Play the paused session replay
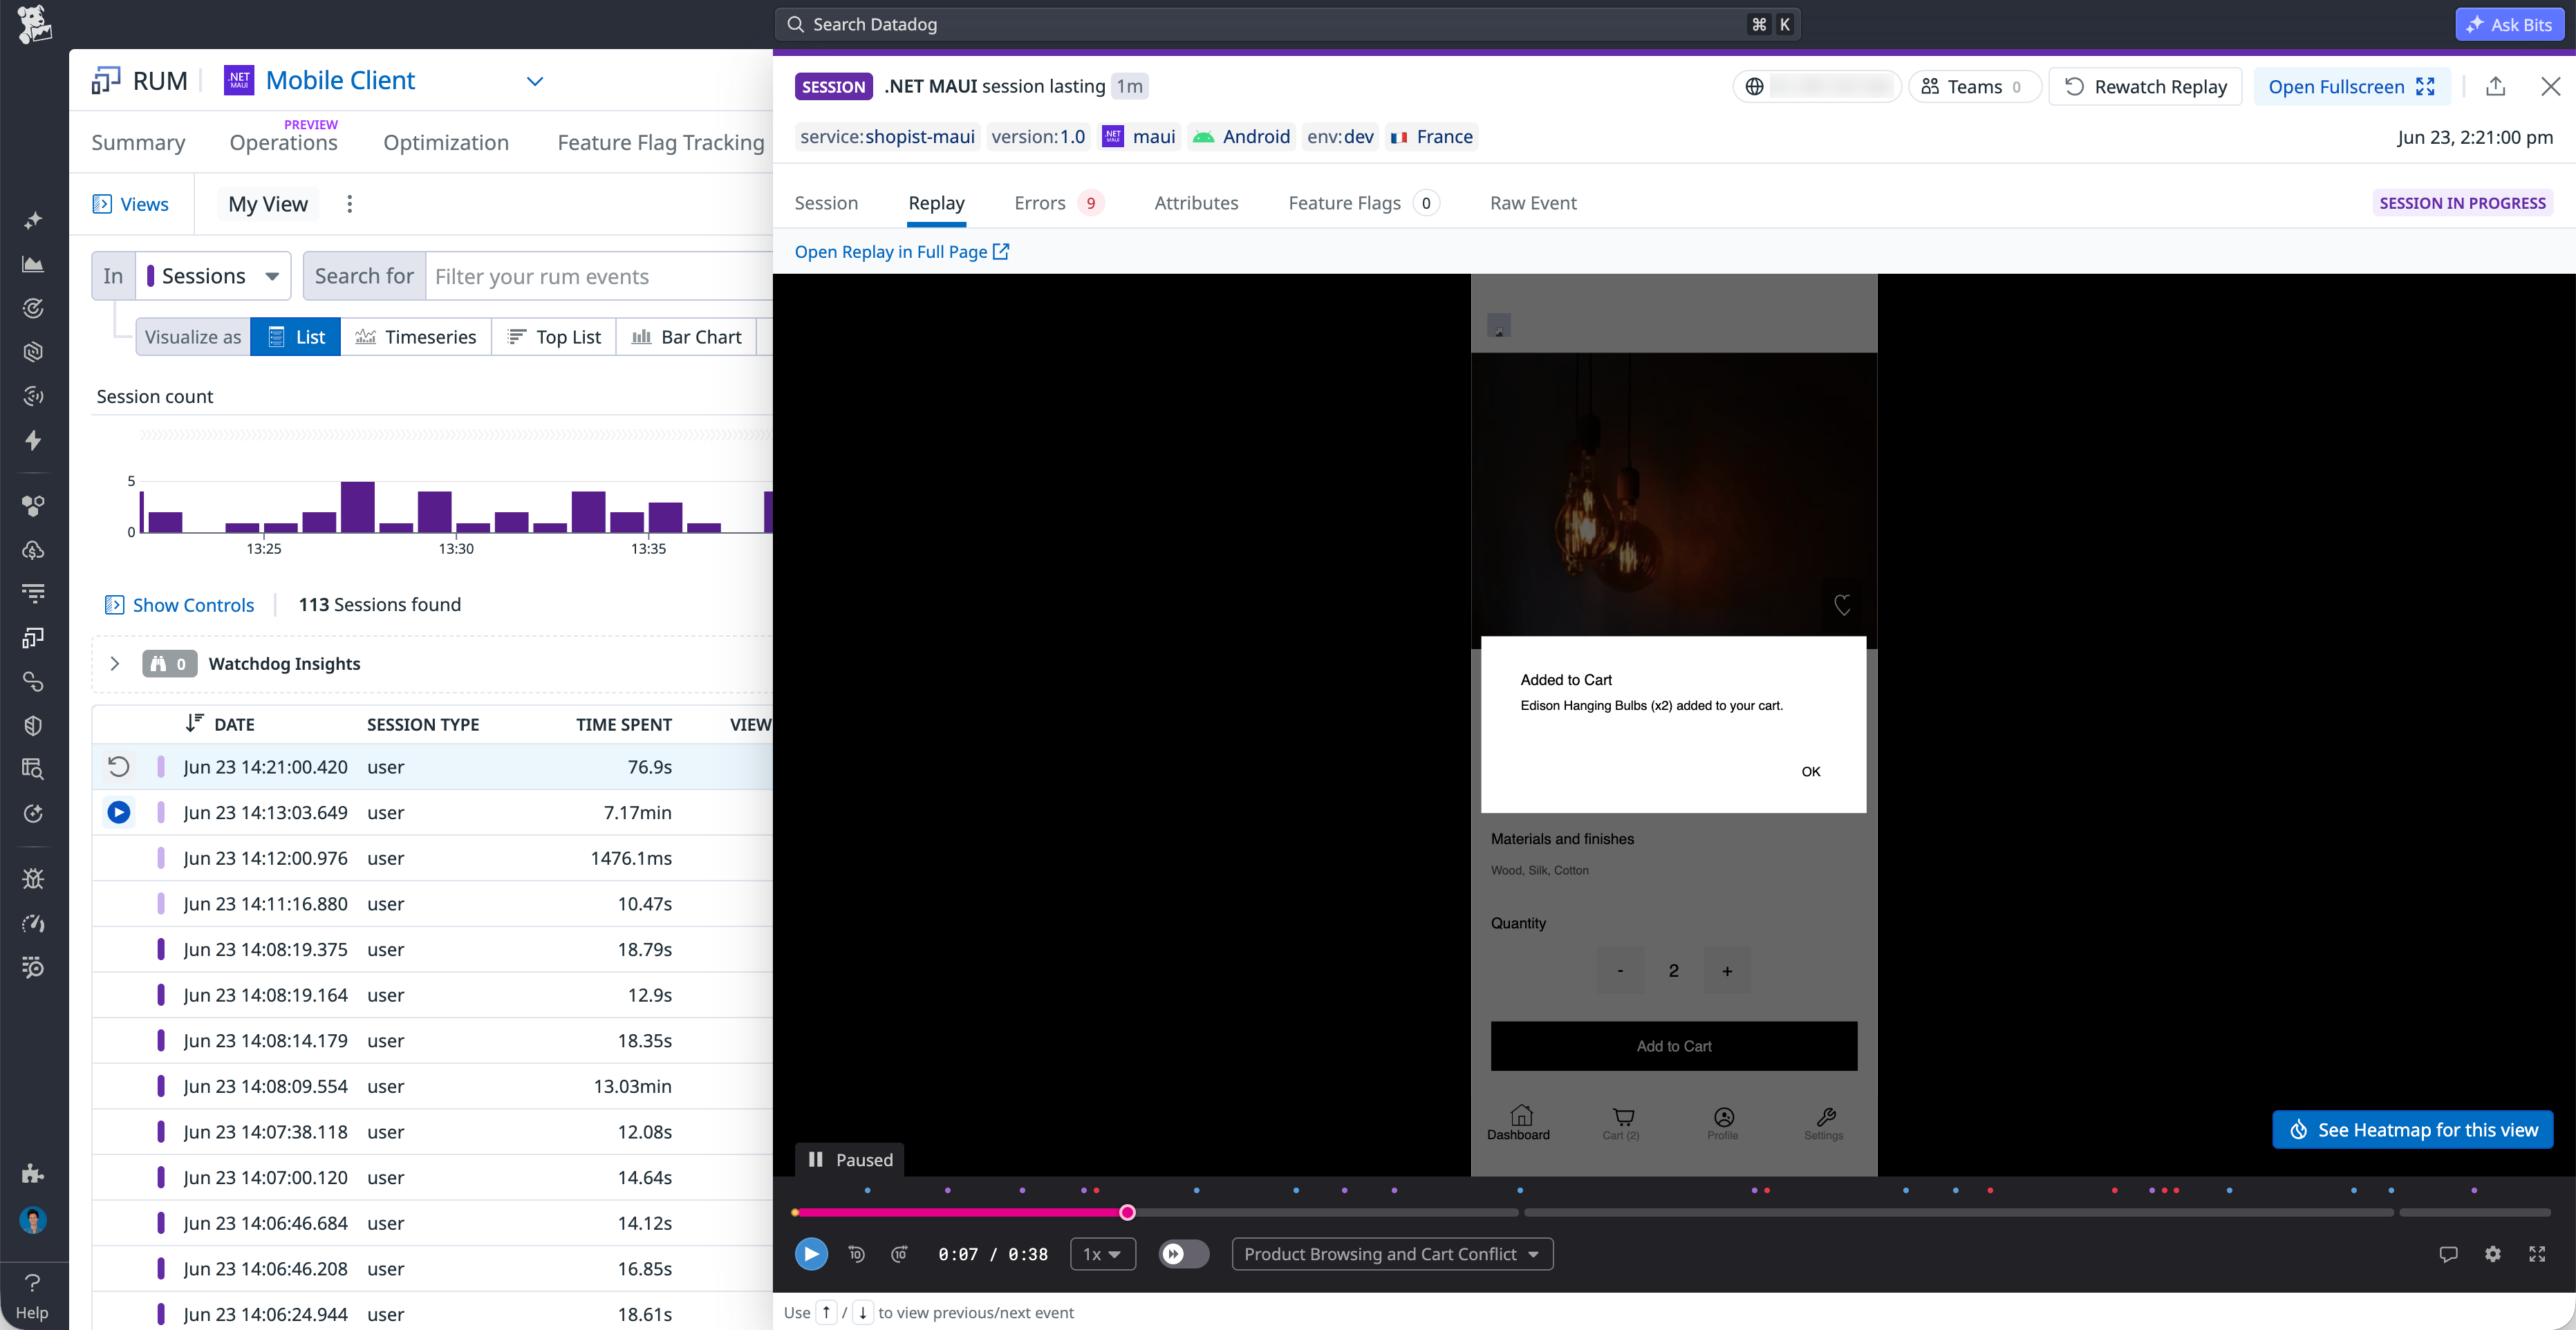Viewport: 2576px width, 1330px height. 811,1254
